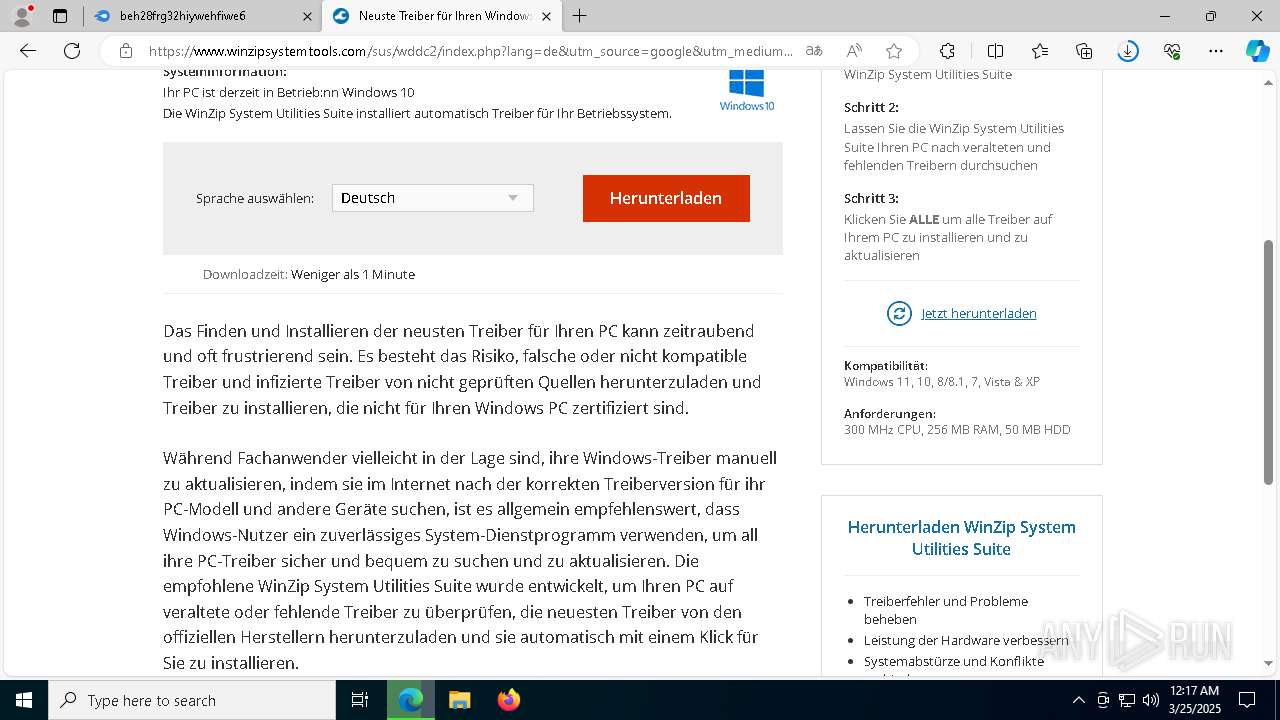Image resolution: width=1280 pixels, height=720 pixels.
Task: Open the Copilot sidebar icon
Action: pyautogui.click(x=1257, y=51)
